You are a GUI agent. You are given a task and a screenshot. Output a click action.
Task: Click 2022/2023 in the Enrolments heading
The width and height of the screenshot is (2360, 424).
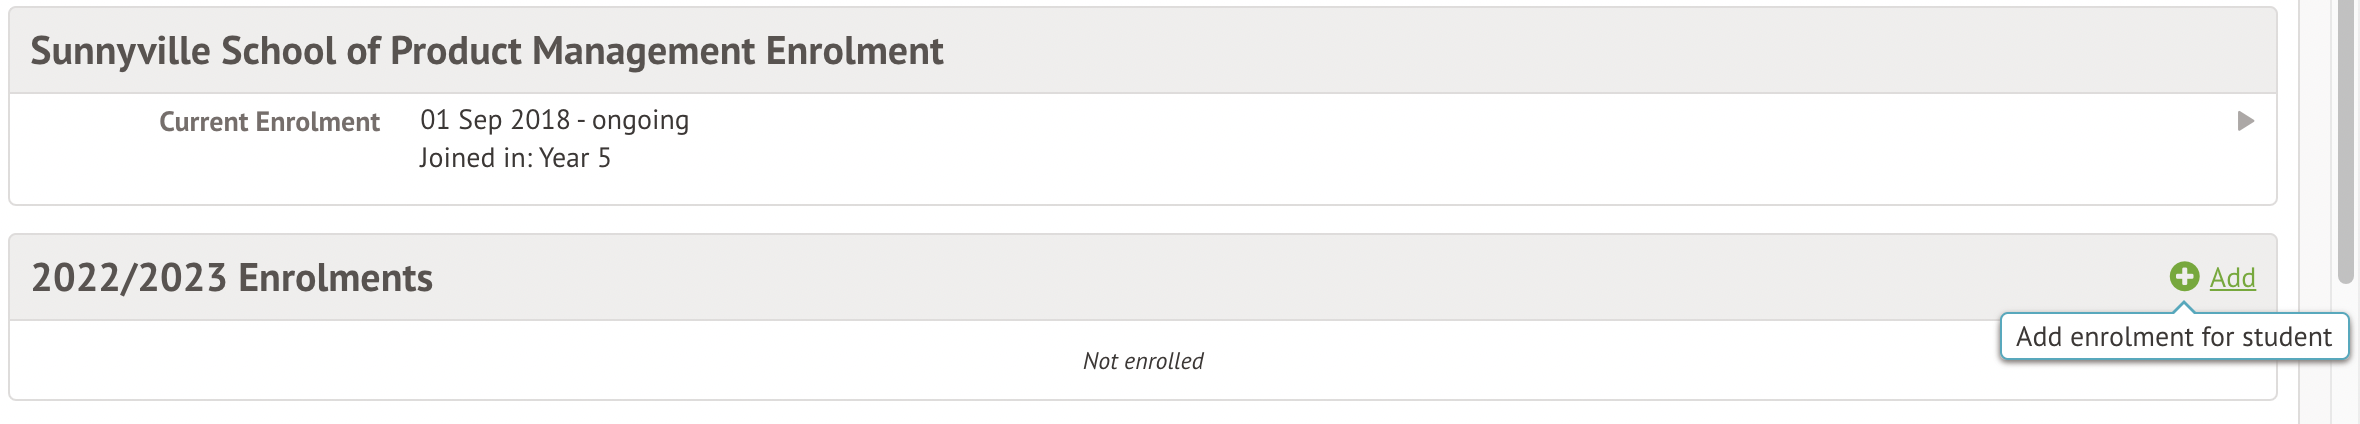[129, 277]
